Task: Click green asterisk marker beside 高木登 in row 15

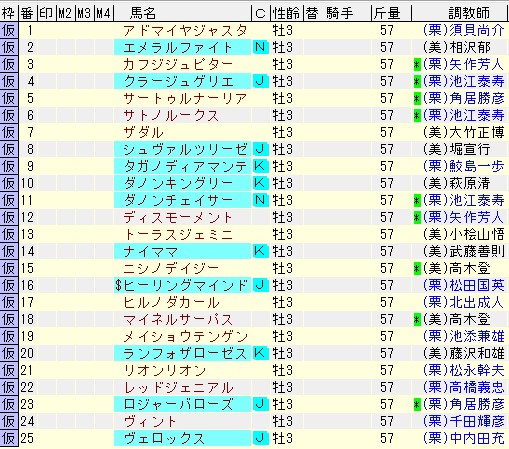Action: (x=417, y=269)
